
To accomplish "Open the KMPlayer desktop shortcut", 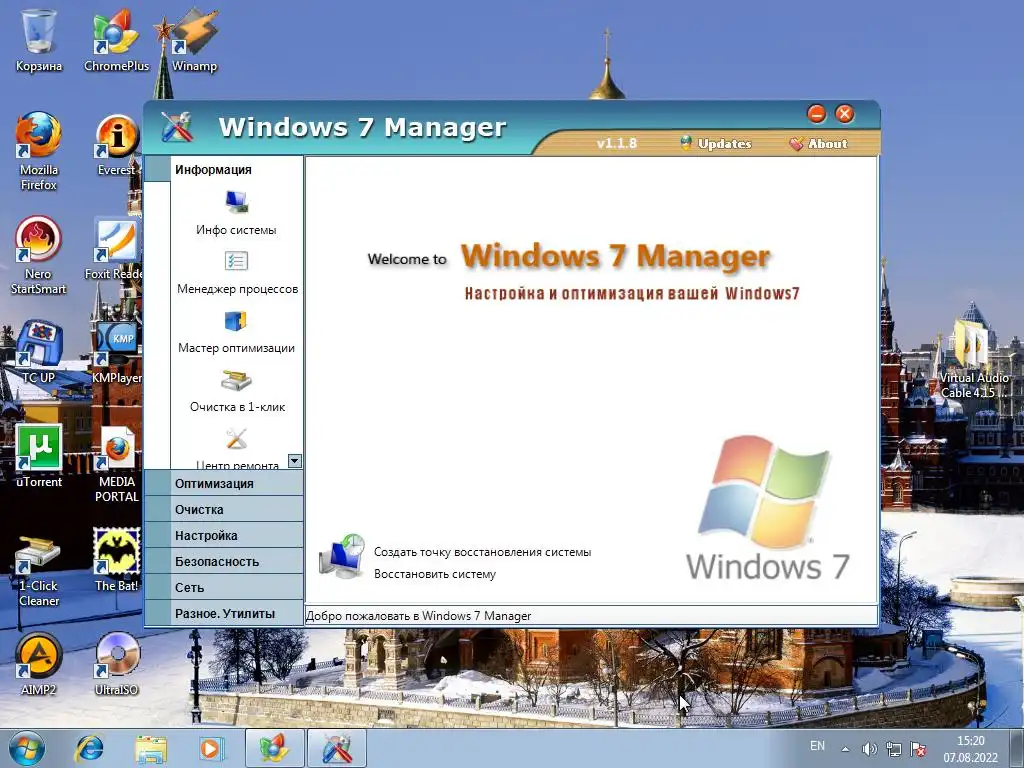I will pyautogui.click(x=118, y=344).
